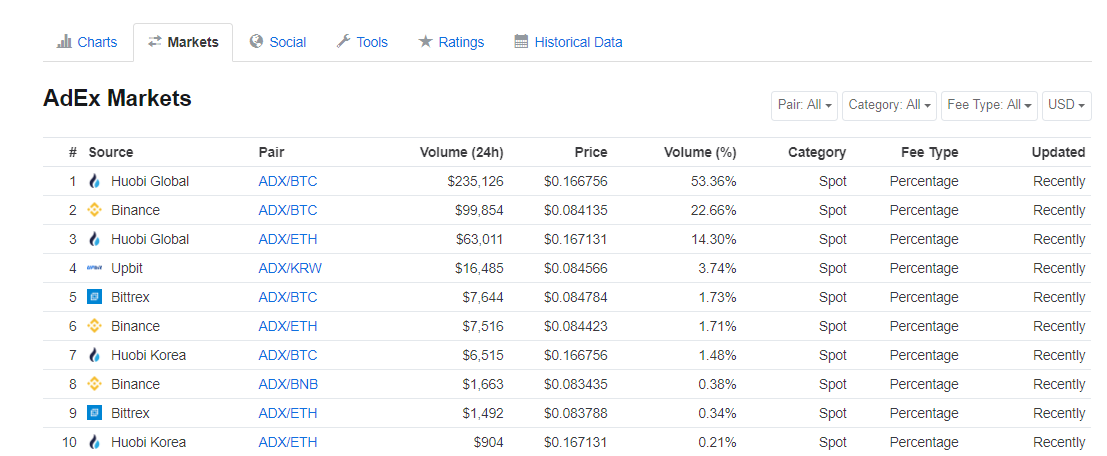Click the calendar icon on Historical Data tab
This screenshot has width=1107, height=456.
[x=521, y=42]
